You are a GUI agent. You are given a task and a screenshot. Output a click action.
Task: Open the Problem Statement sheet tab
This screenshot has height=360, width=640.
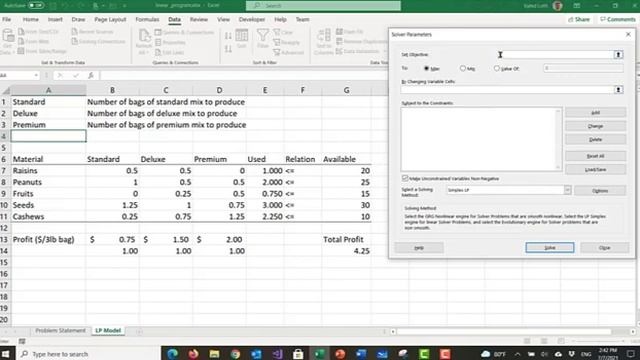click(60, 331)
